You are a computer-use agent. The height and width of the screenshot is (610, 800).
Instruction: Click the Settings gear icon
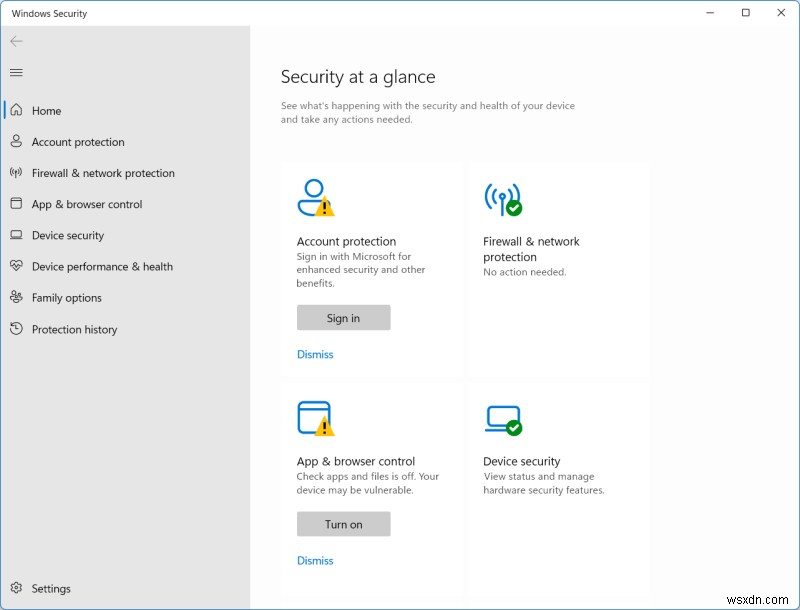click(16, 588)
